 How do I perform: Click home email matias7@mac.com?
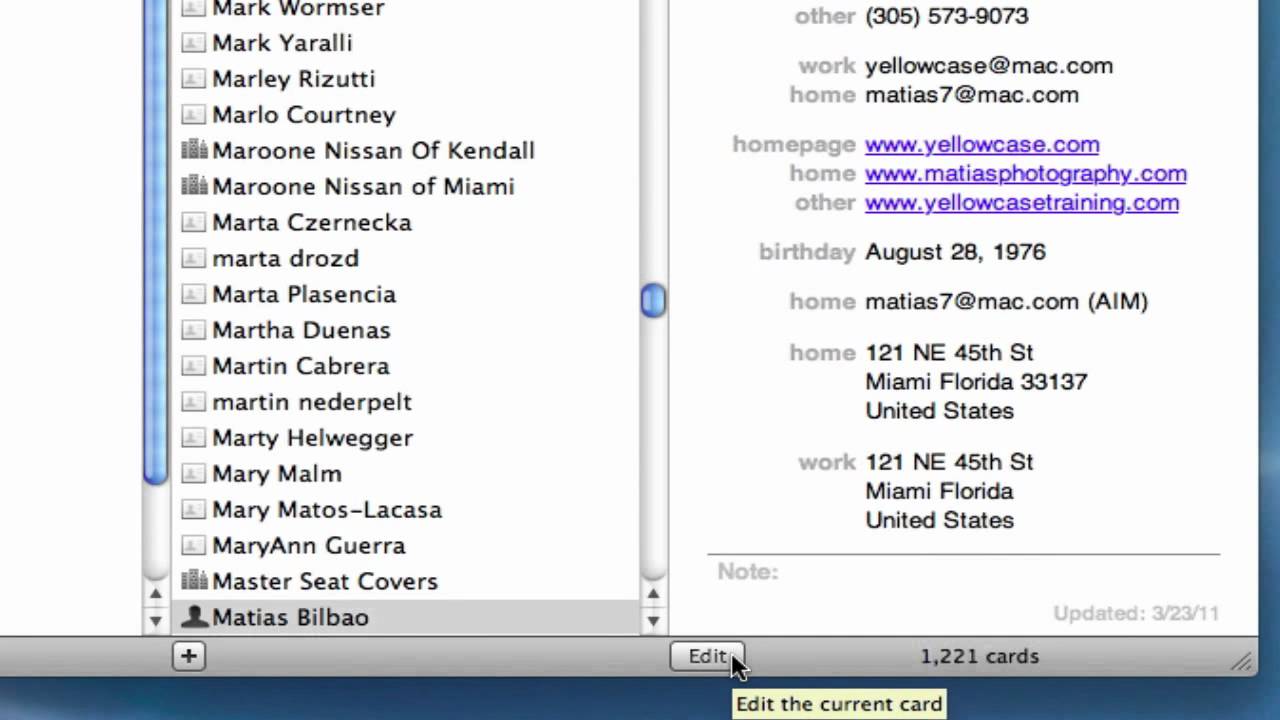(x=972, y=95)
